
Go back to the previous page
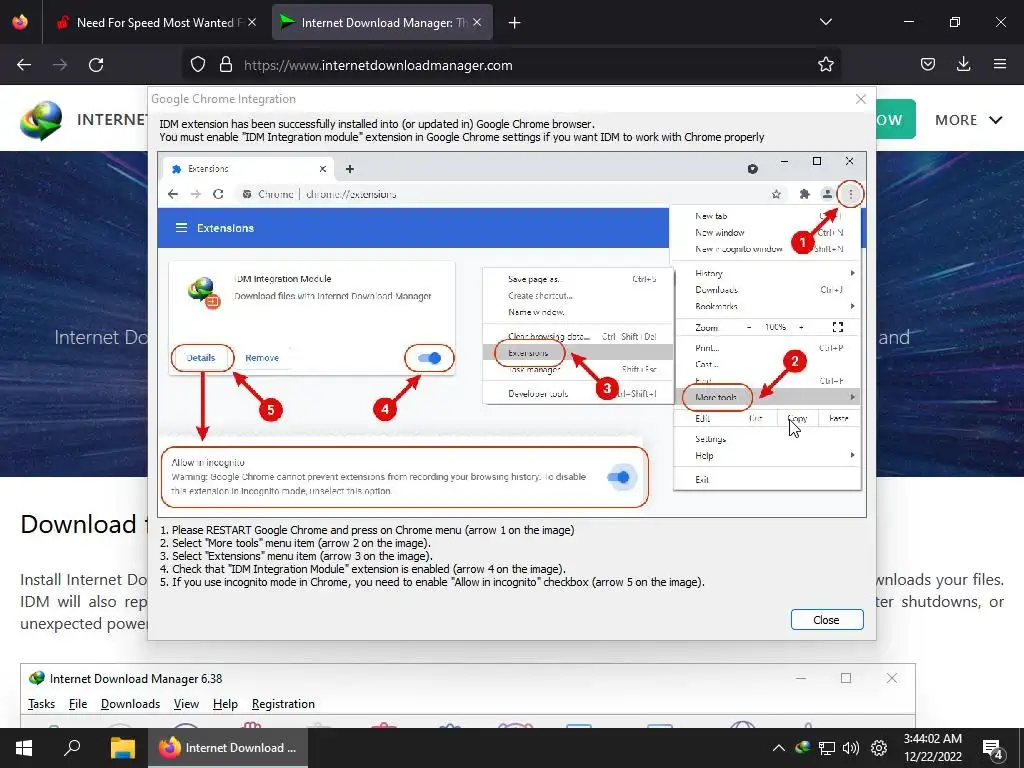pos(24,65)
